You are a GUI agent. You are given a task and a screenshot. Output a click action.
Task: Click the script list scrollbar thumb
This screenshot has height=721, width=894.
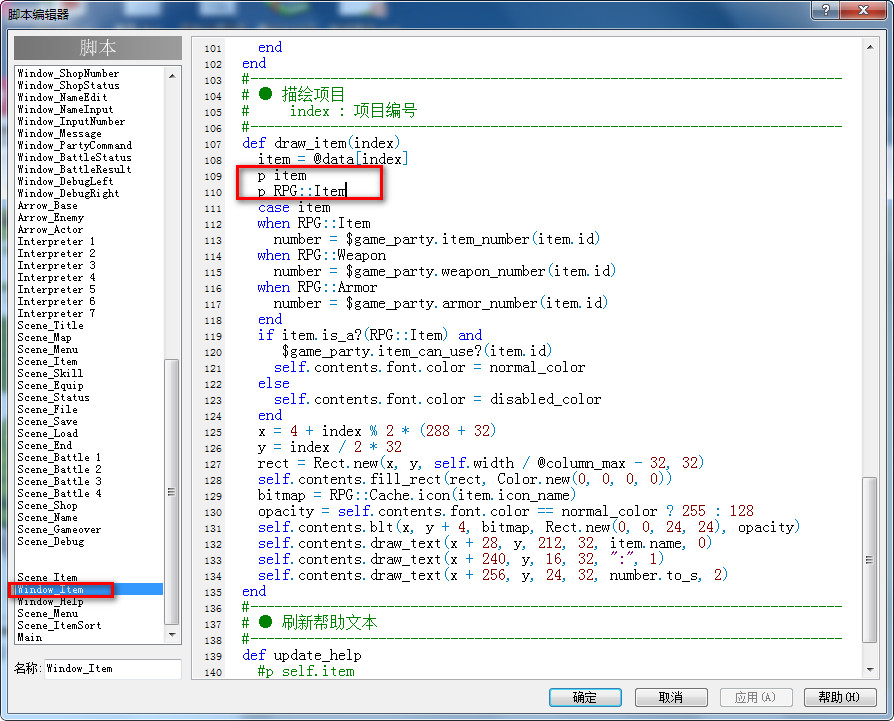(172, 492)
